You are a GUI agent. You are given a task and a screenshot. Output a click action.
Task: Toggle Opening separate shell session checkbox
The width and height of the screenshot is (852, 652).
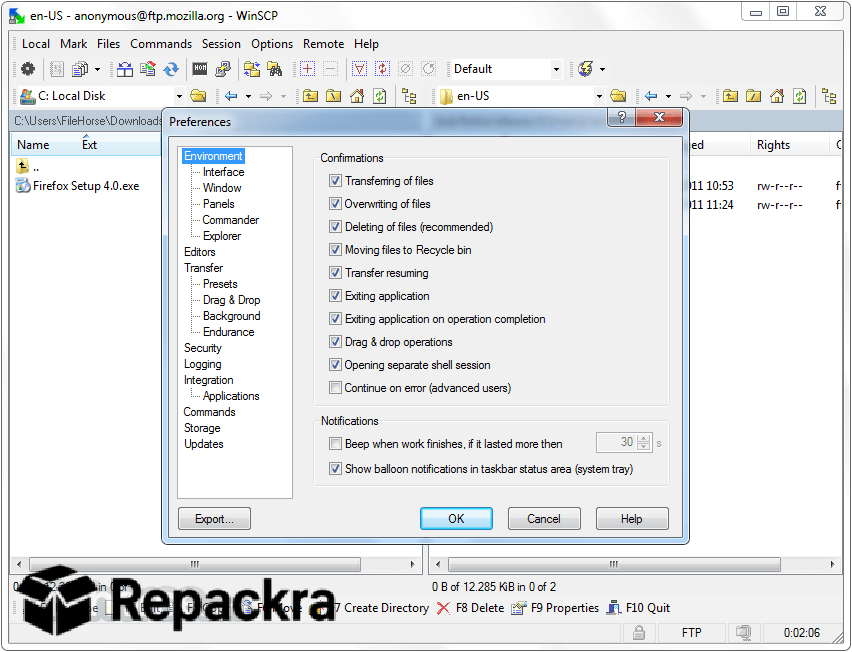(x=335, y=365)
